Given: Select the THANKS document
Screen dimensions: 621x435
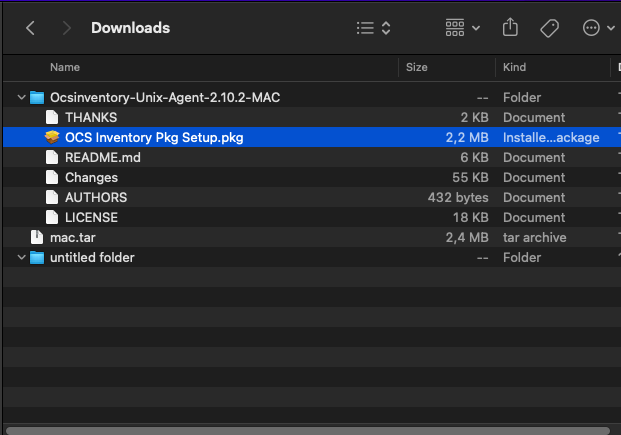Looking at the screenshot, I should point(91,118).
